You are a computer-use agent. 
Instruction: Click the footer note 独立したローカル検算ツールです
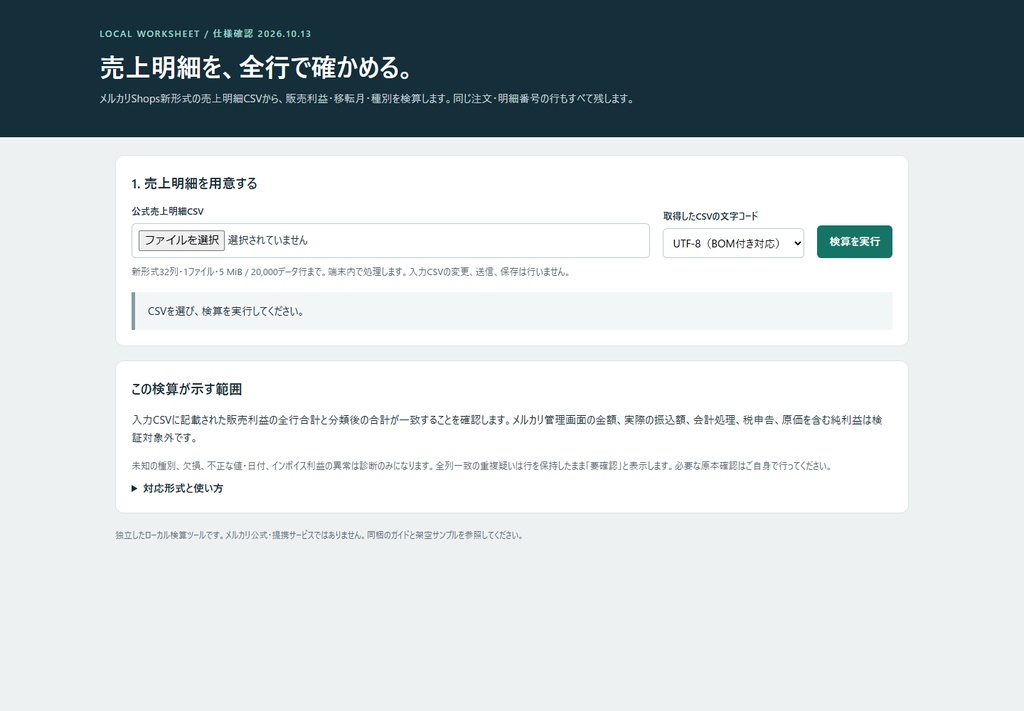point(319,535)
